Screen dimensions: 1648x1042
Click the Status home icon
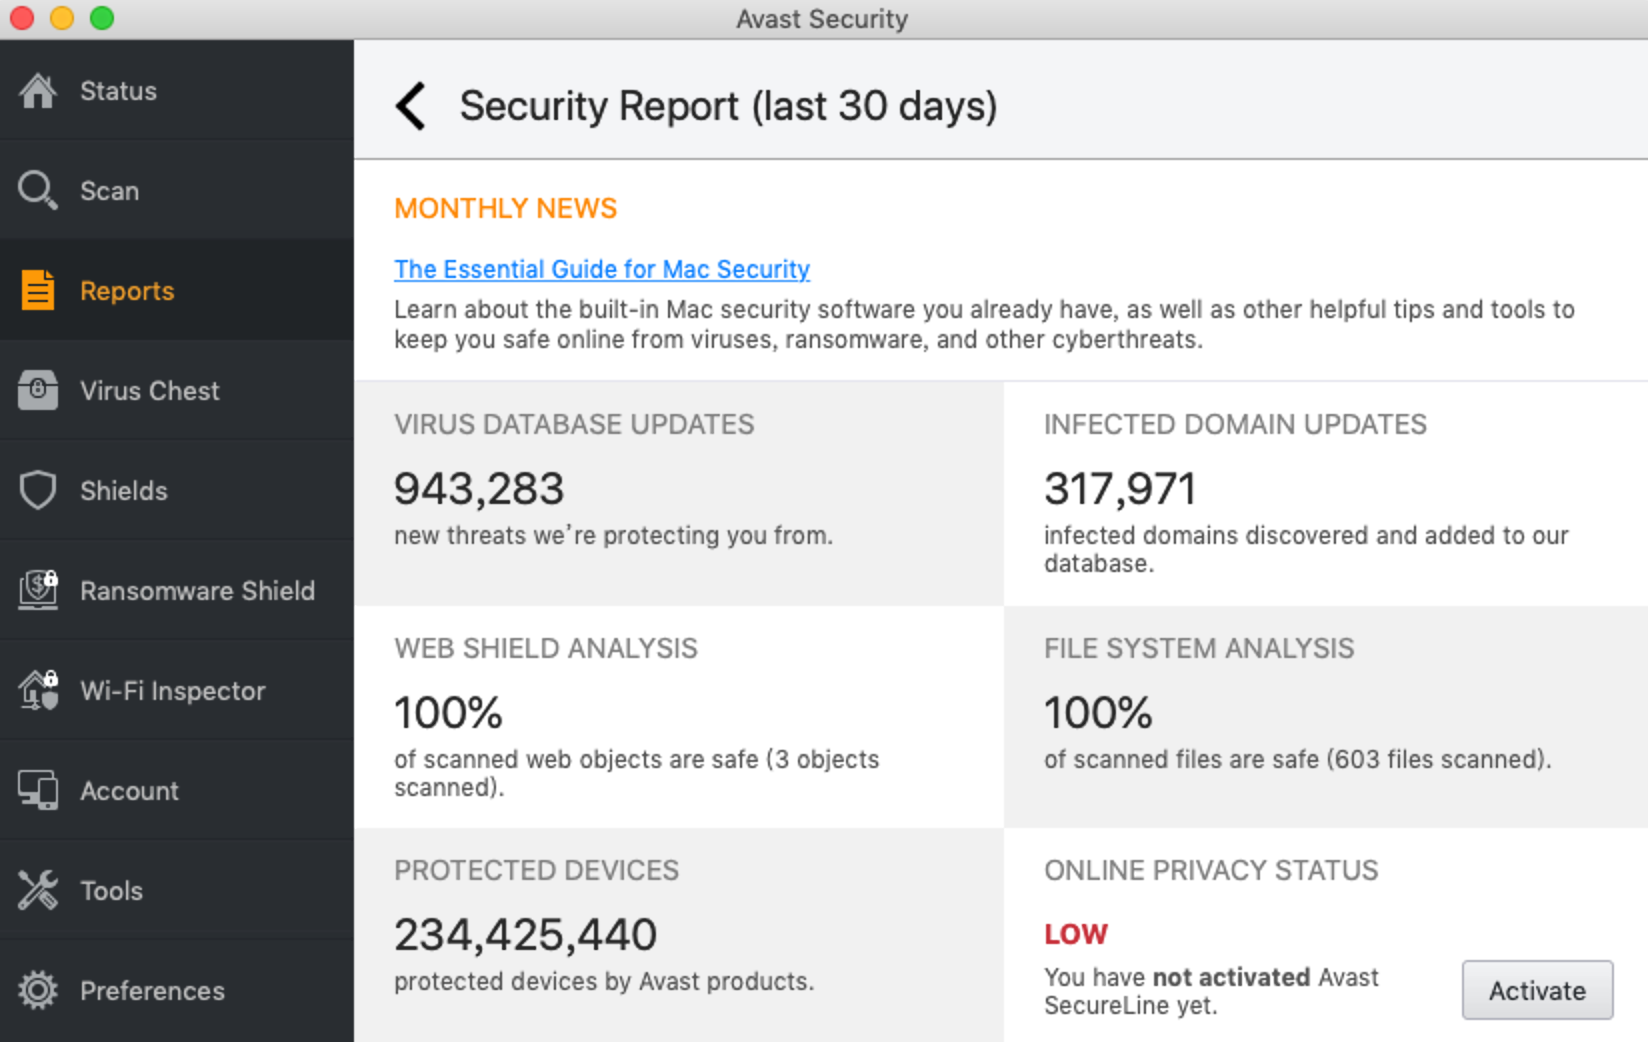click(x=38, y=91)
